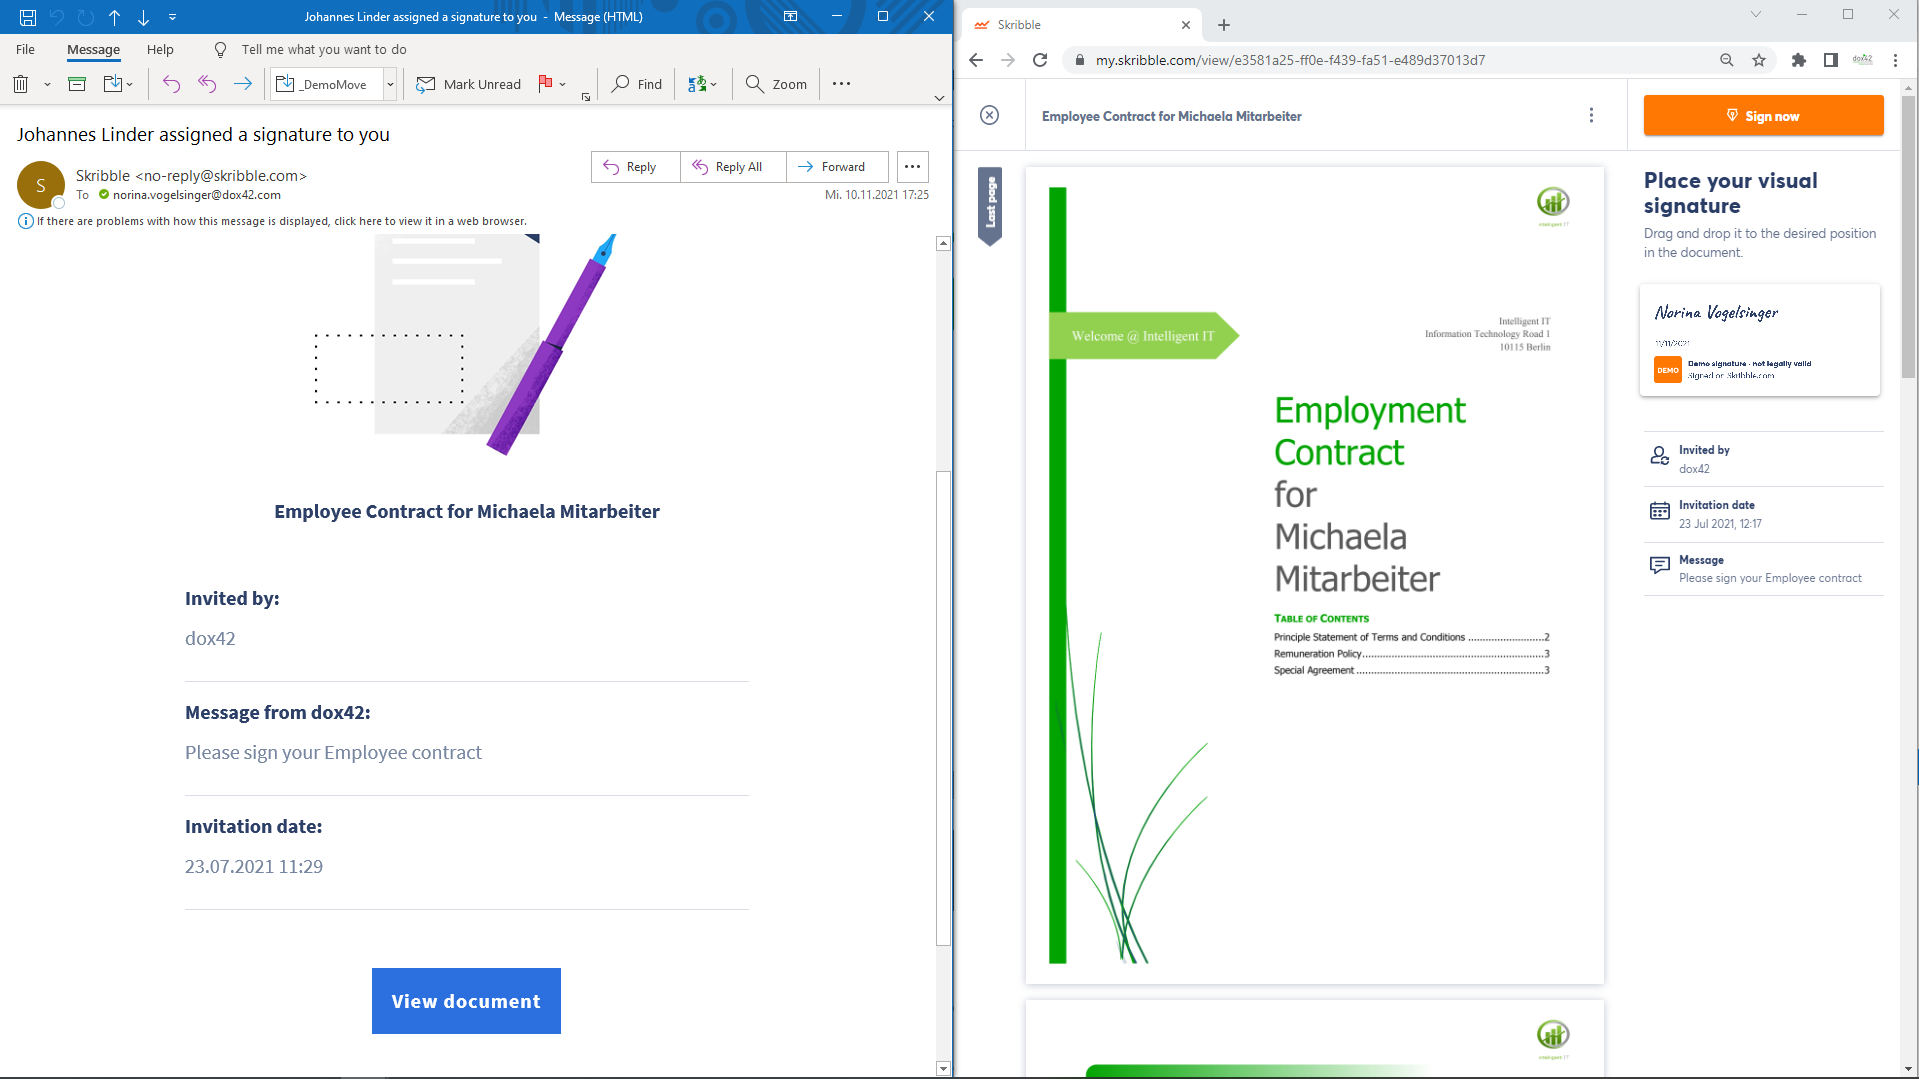The height and width of the screenshot is (1079, 1919).
Task: Open more actions ellipsis in message header
Action: coord(912,167)
